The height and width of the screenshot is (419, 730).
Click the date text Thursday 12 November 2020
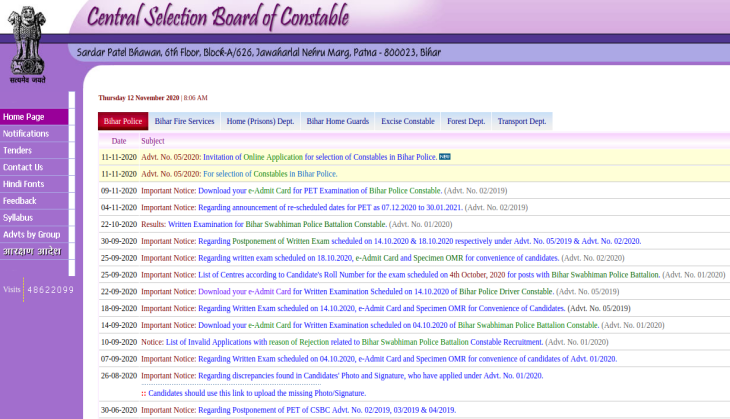point(139,98)
